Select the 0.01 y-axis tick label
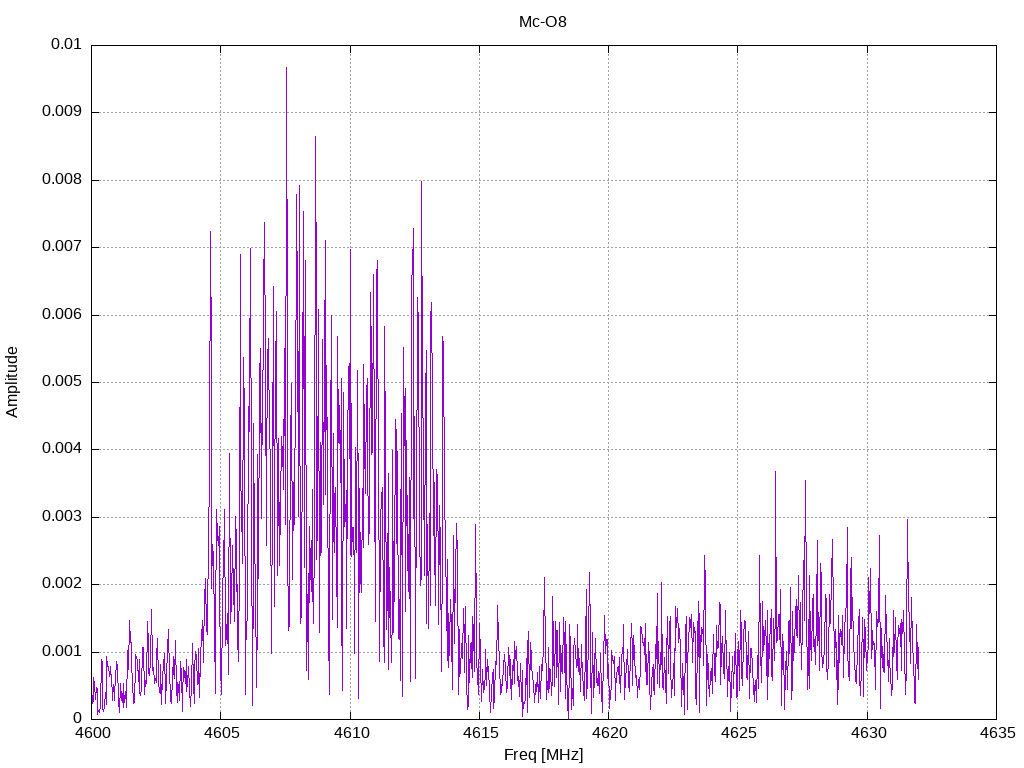The image size is (1024, 768). 66,45
